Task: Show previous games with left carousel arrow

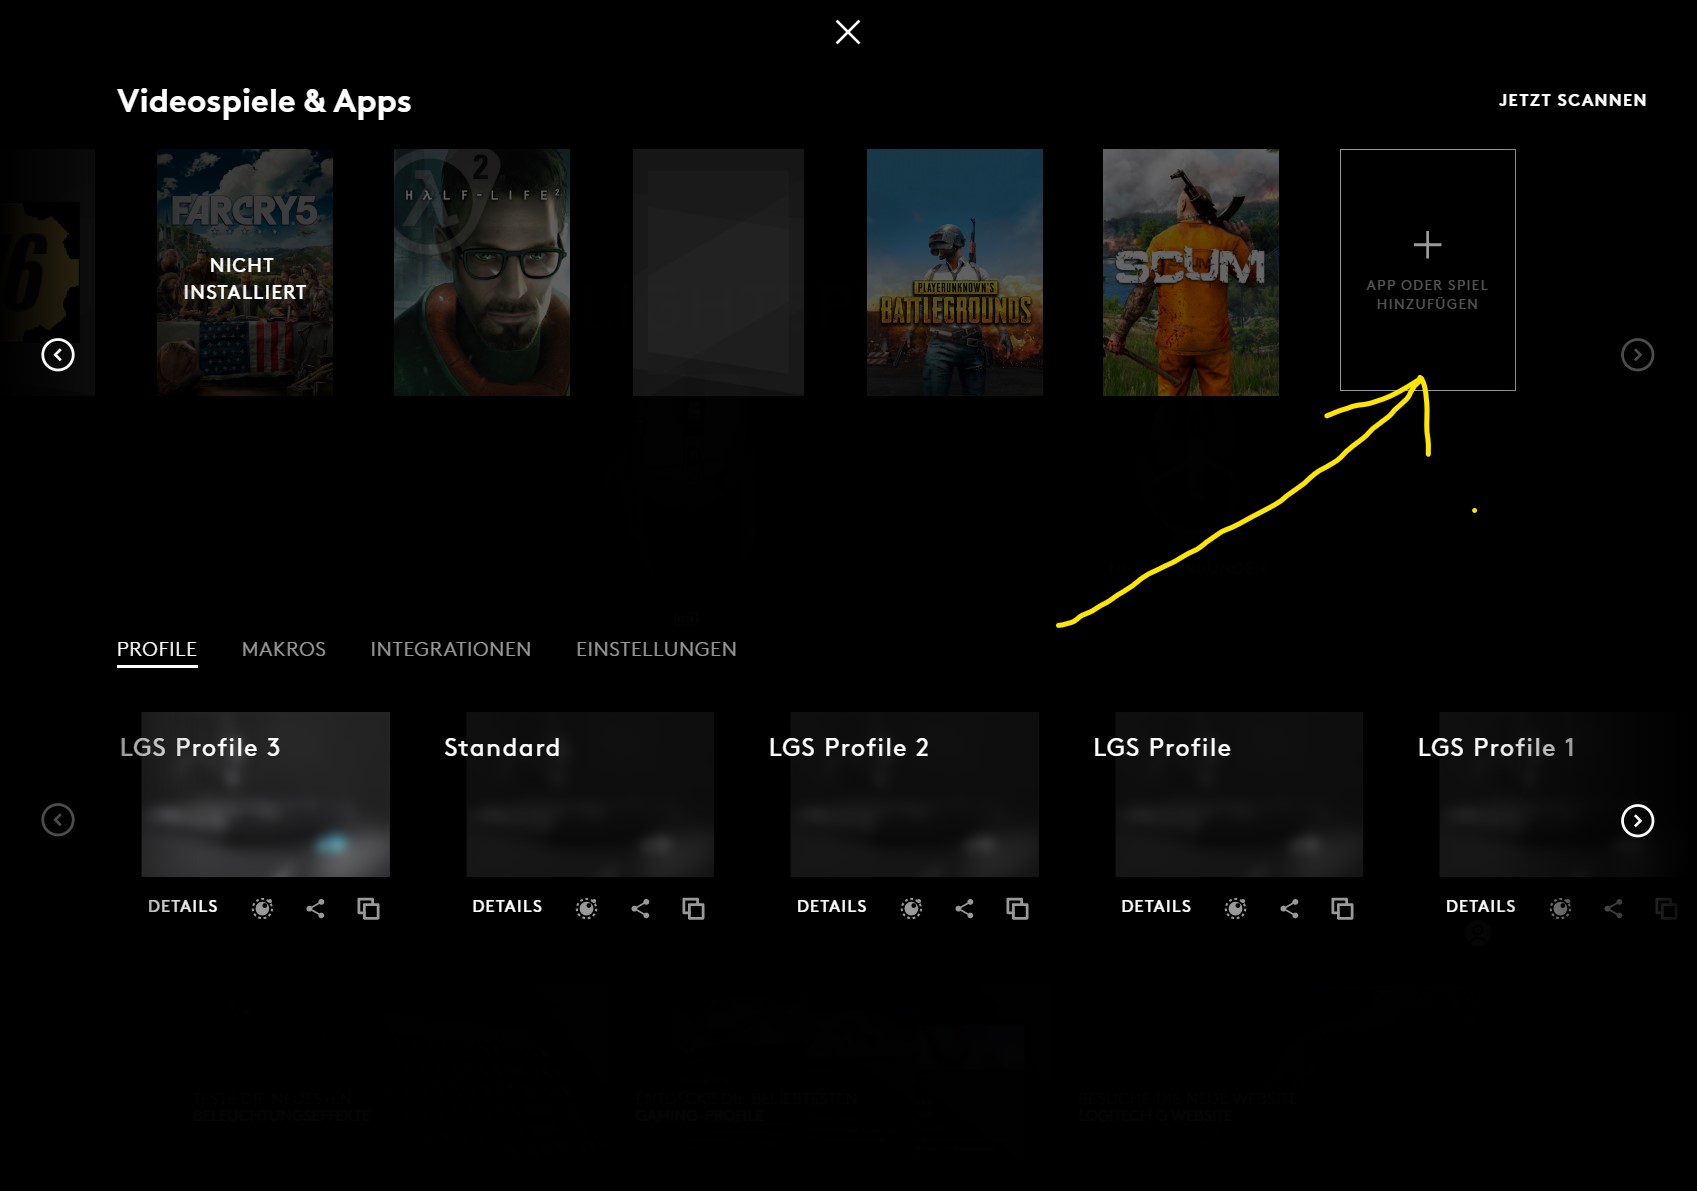Action: coord(58,354)
